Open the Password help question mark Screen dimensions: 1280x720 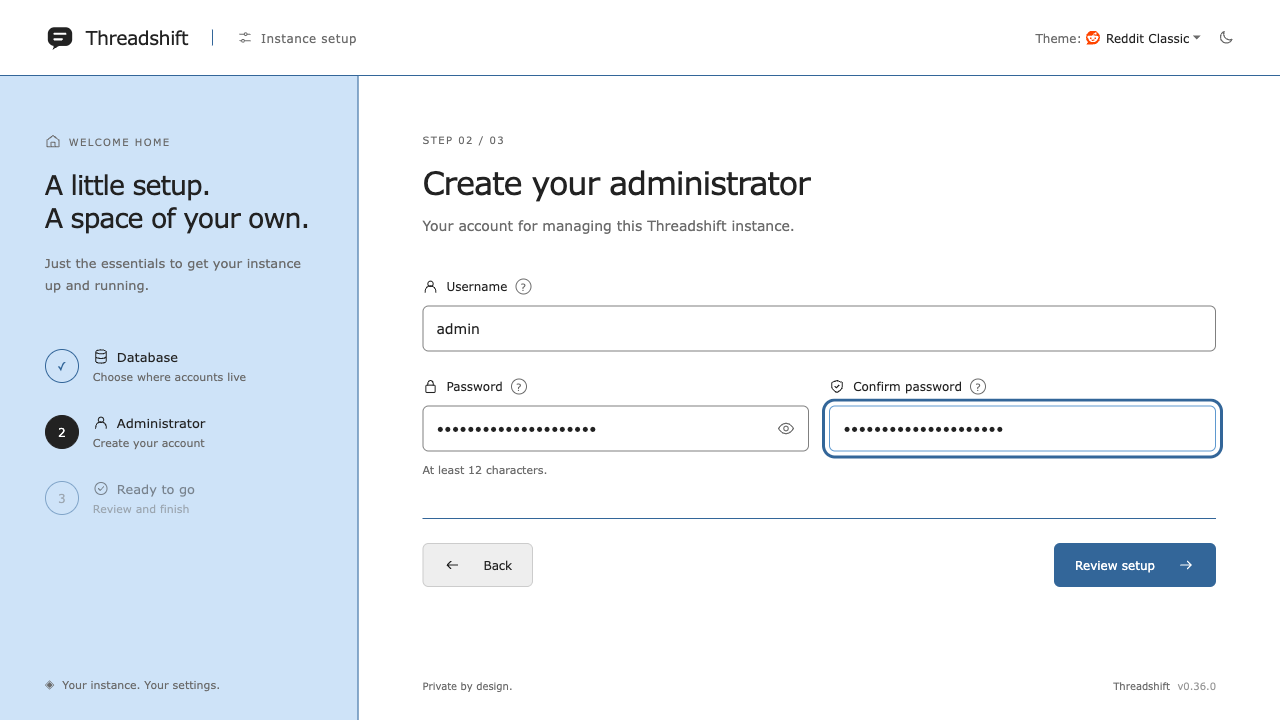click(519, 386)
